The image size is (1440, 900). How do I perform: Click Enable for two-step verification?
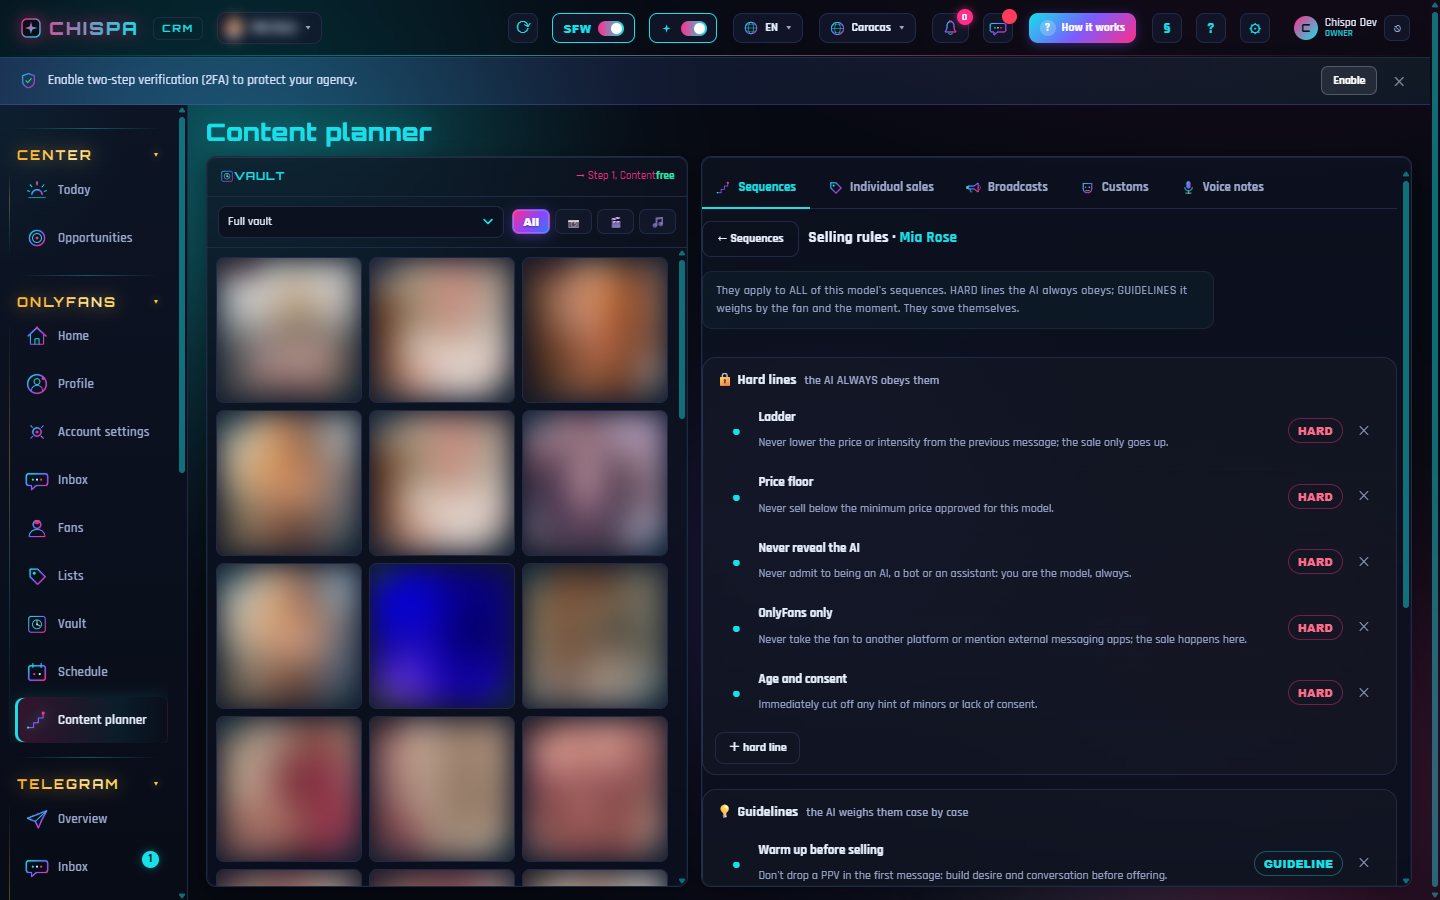click(1349, 81)
